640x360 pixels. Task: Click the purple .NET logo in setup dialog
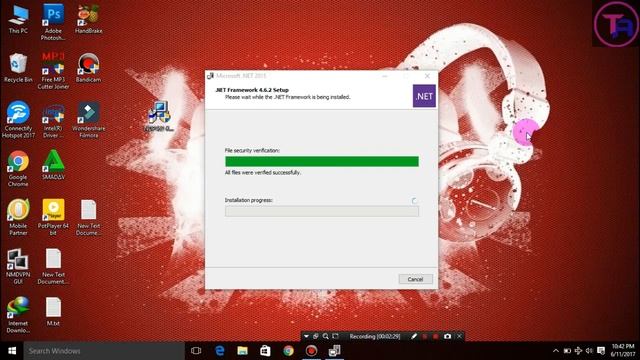click(424, 96)
